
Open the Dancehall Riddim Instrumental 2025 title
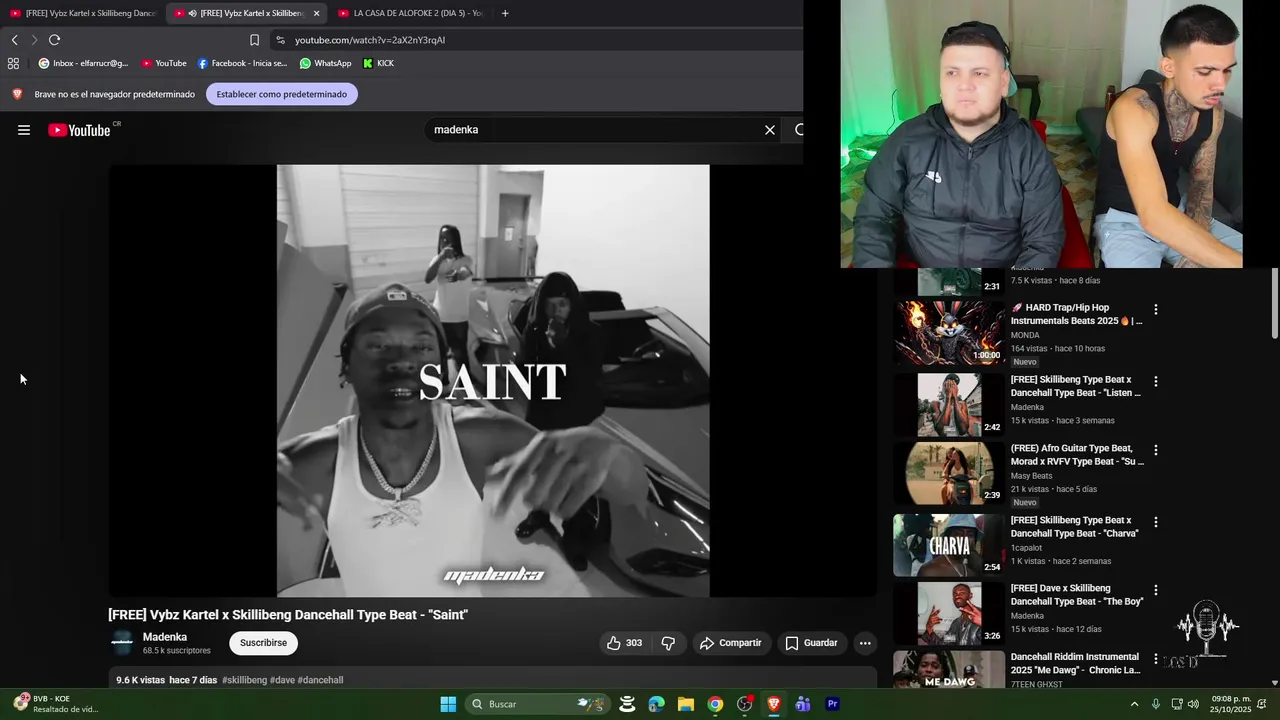(x=1075, y=664)
